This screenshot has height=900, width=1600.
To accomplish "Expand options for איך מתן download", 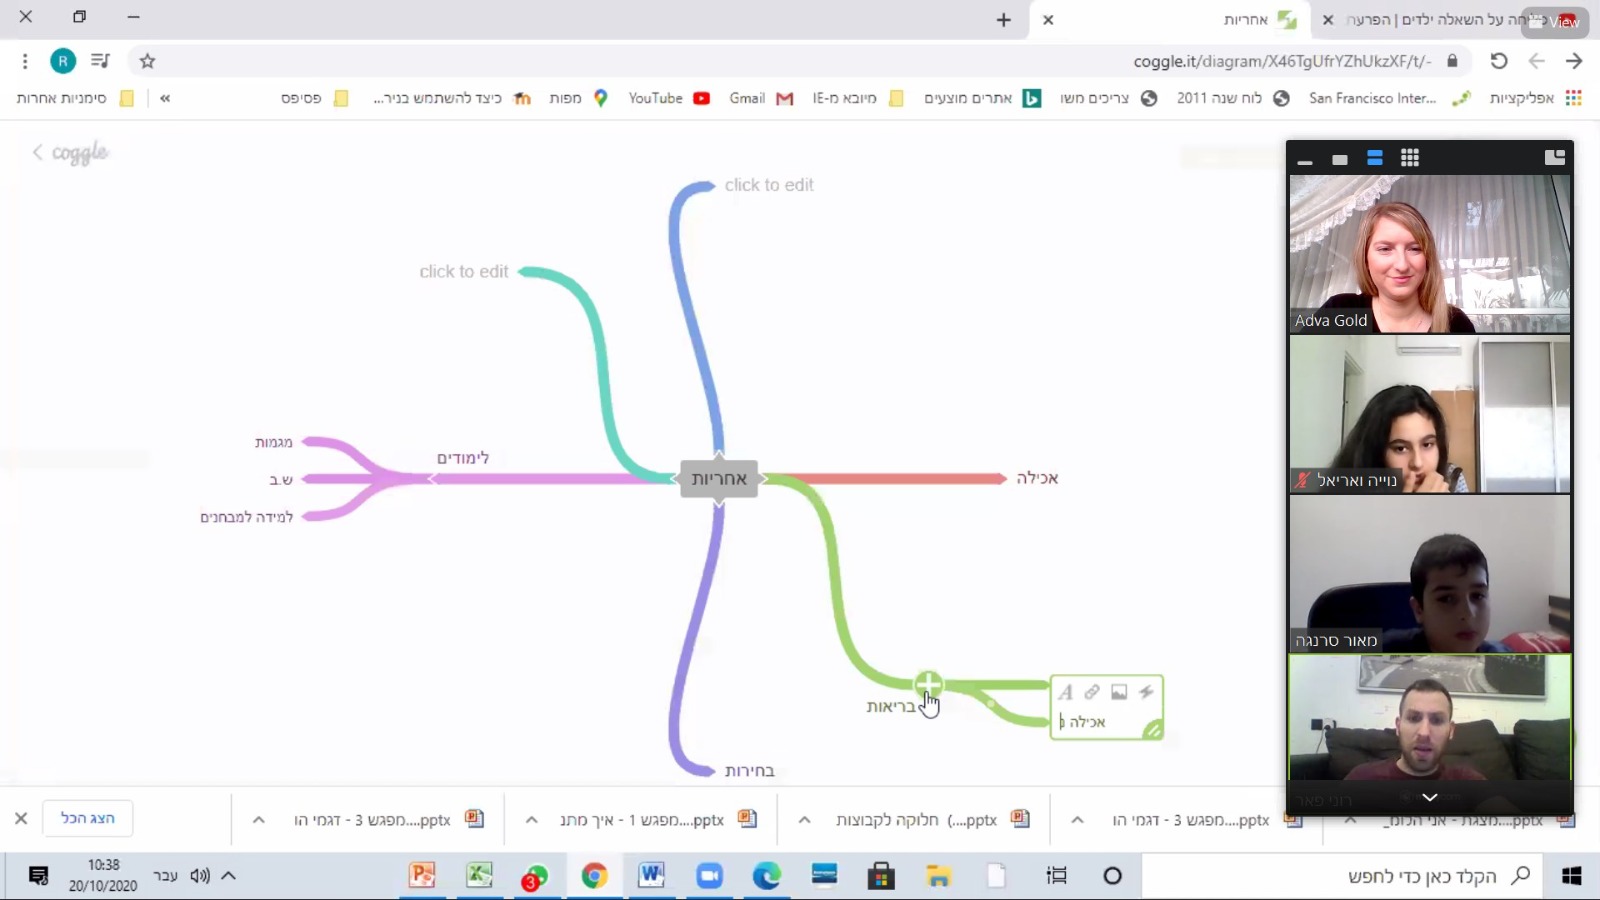I will (532, 820).
